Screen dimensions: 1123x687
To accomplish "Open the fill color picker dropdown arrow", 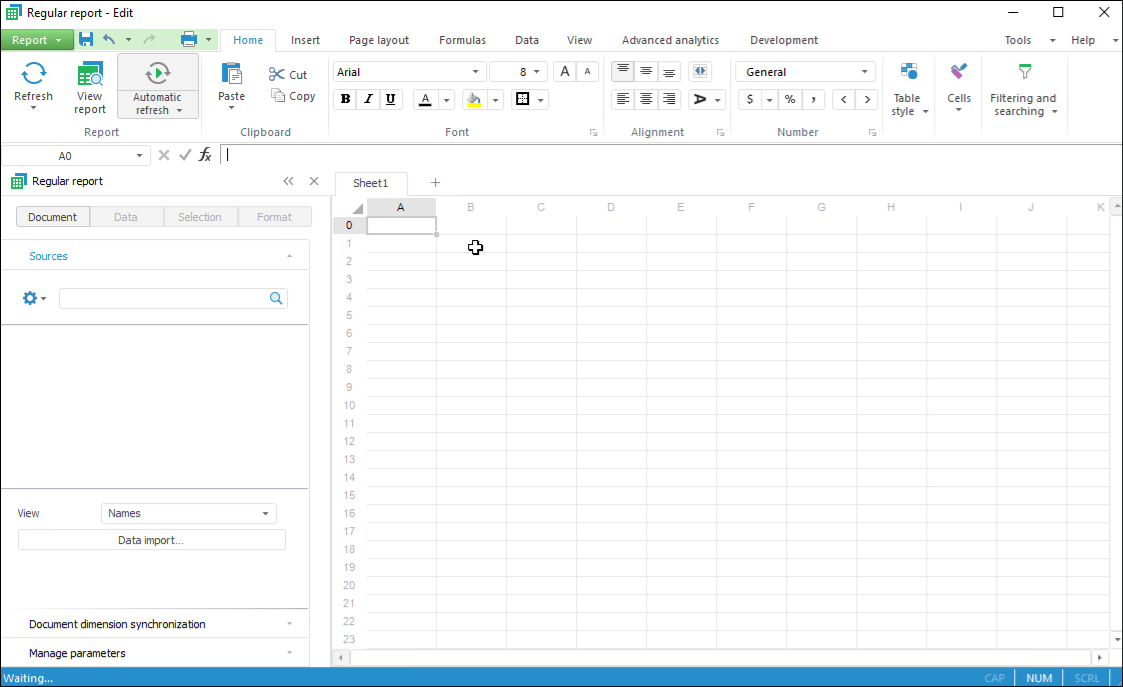I will (x=496, y=100).
